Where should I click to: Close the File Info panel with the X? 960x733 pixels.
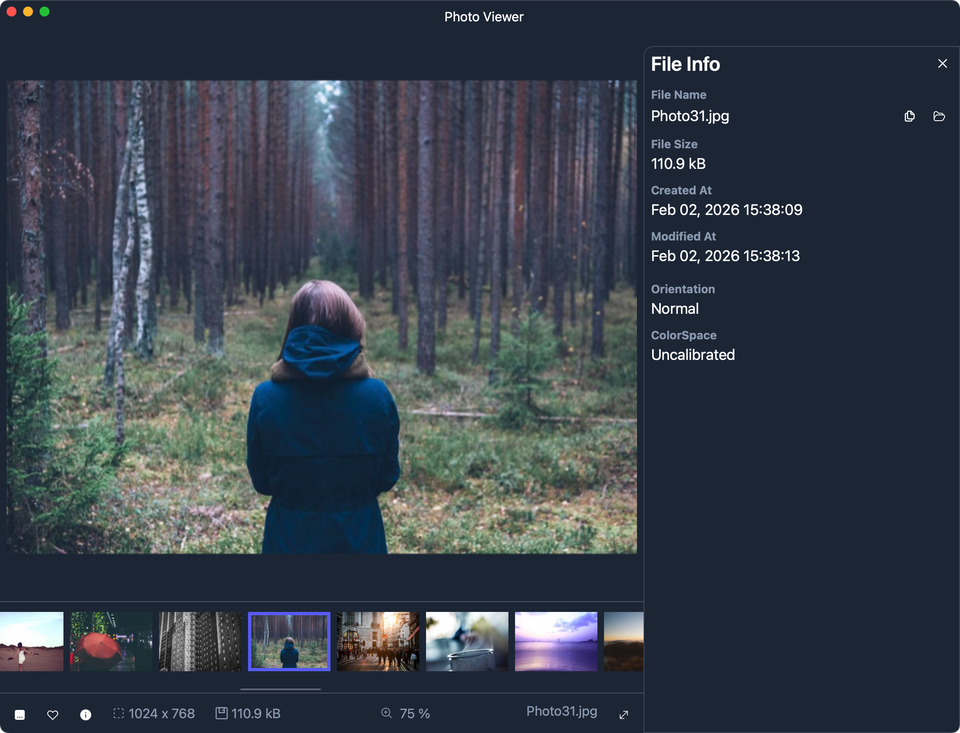[942, 63]
